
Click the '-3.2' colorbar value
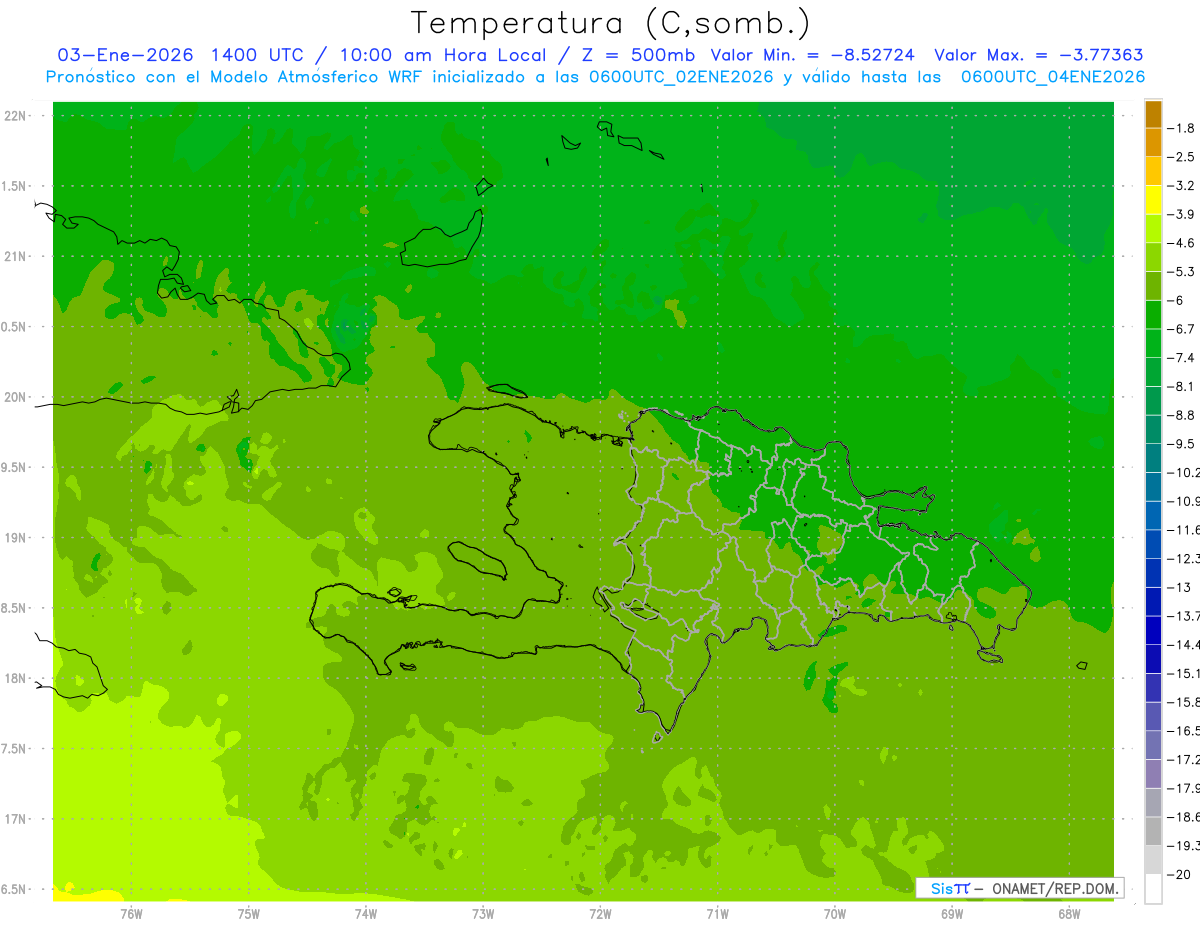coord(1181,186)
